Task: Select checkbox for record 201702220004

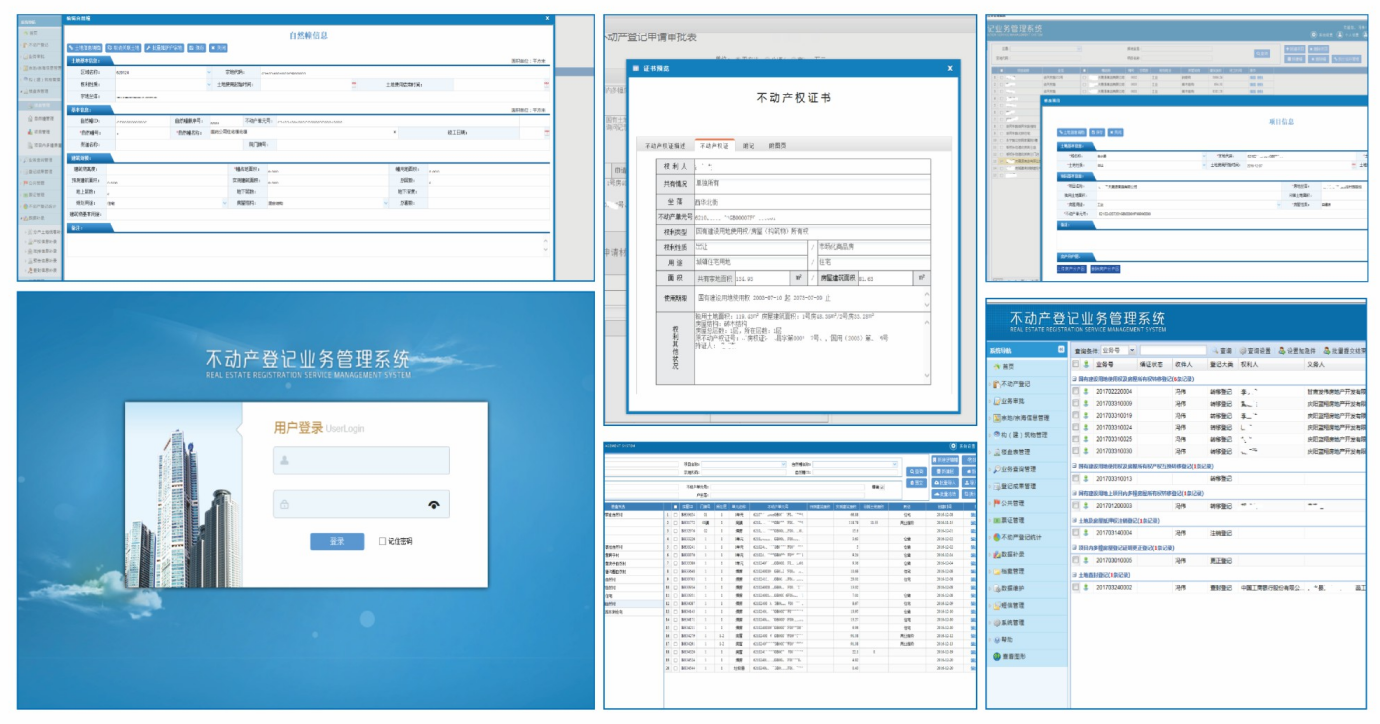Action: 1076,392
